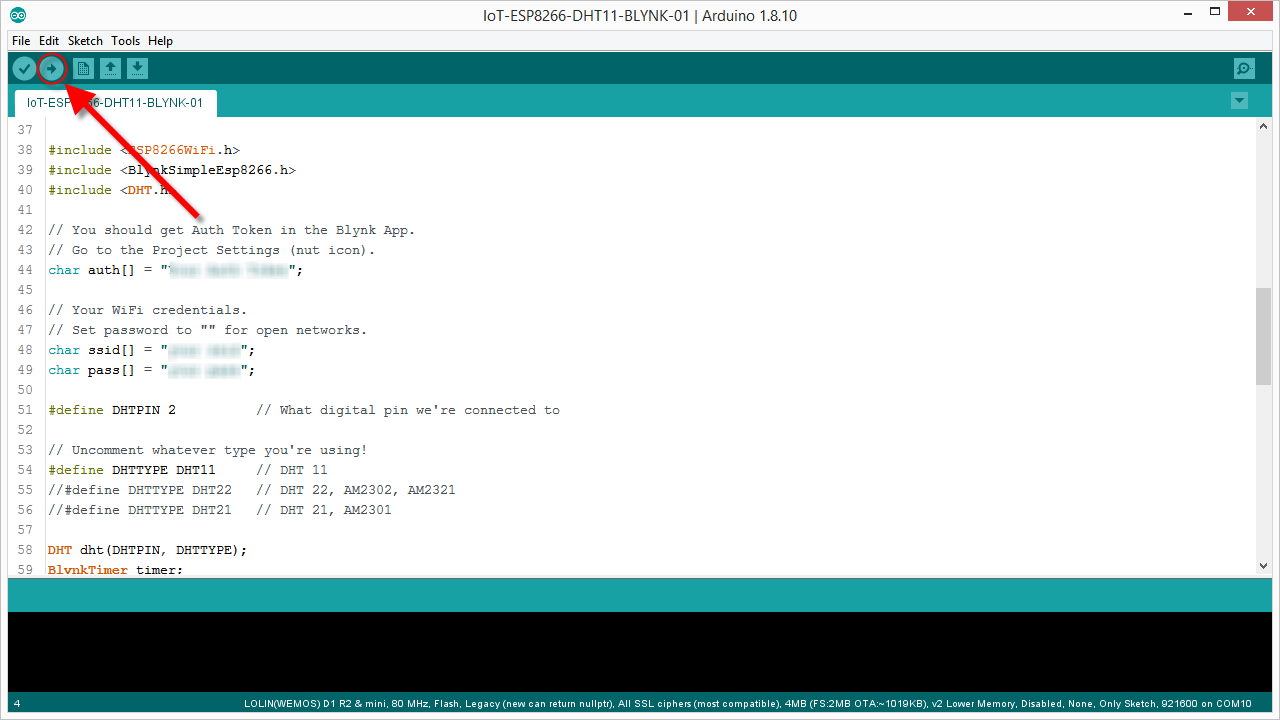Click the editor vertical scrollbar thumb
This screenshot has height=720, width=1280.
(1264, 336)
